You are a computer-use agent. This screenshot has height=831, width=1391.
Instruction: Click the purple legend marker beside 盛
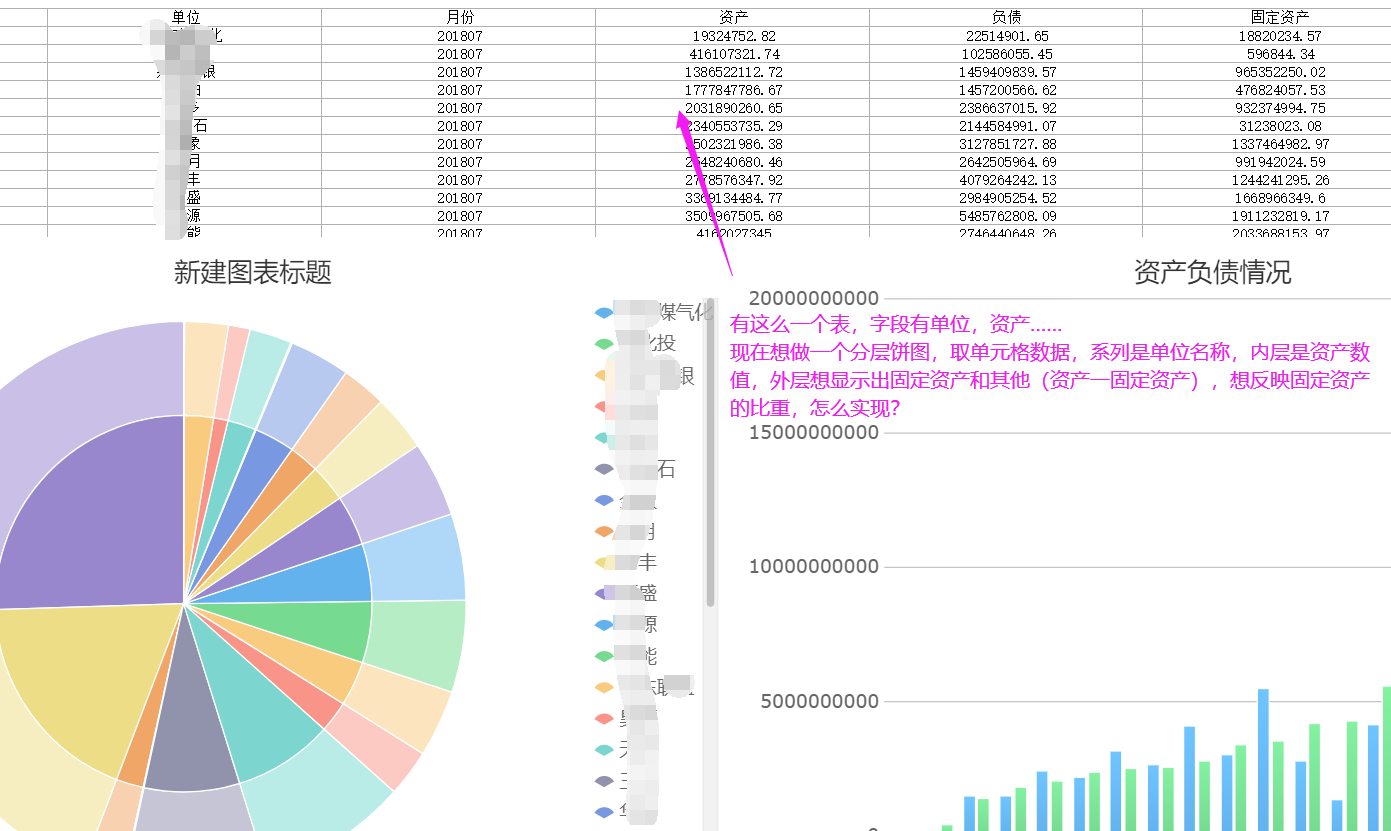(604, 593)
